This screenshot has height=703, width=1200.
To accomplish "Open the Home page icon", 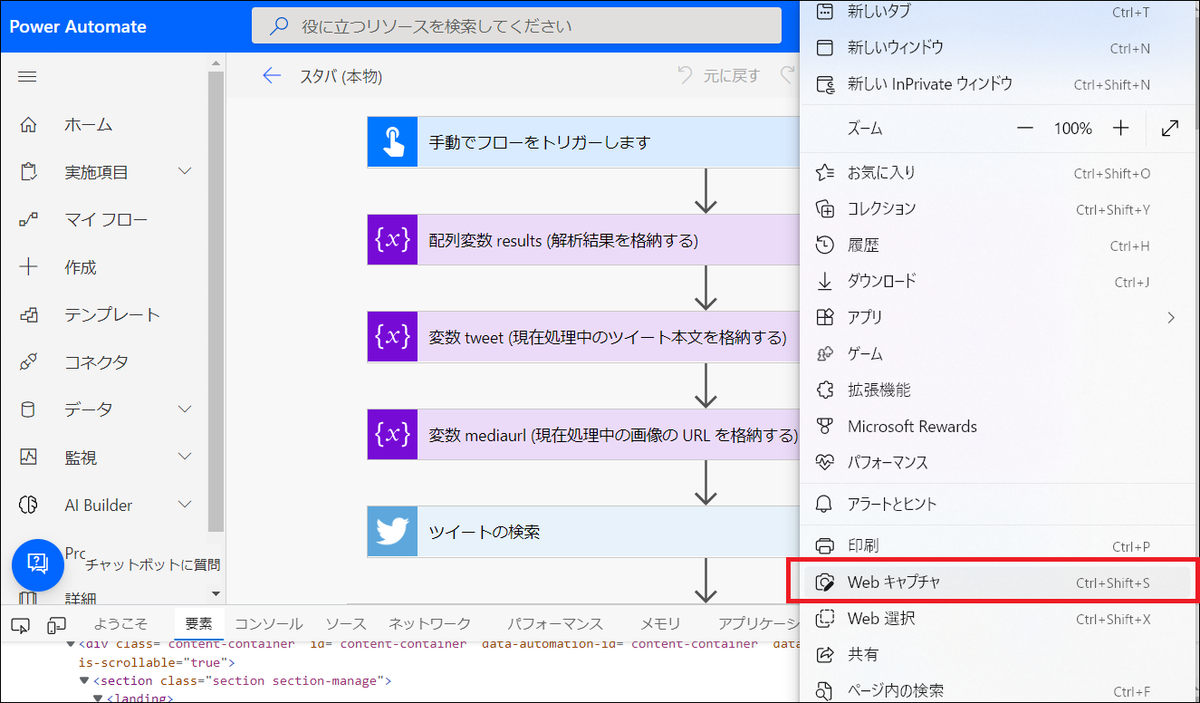I will point(28,125).
